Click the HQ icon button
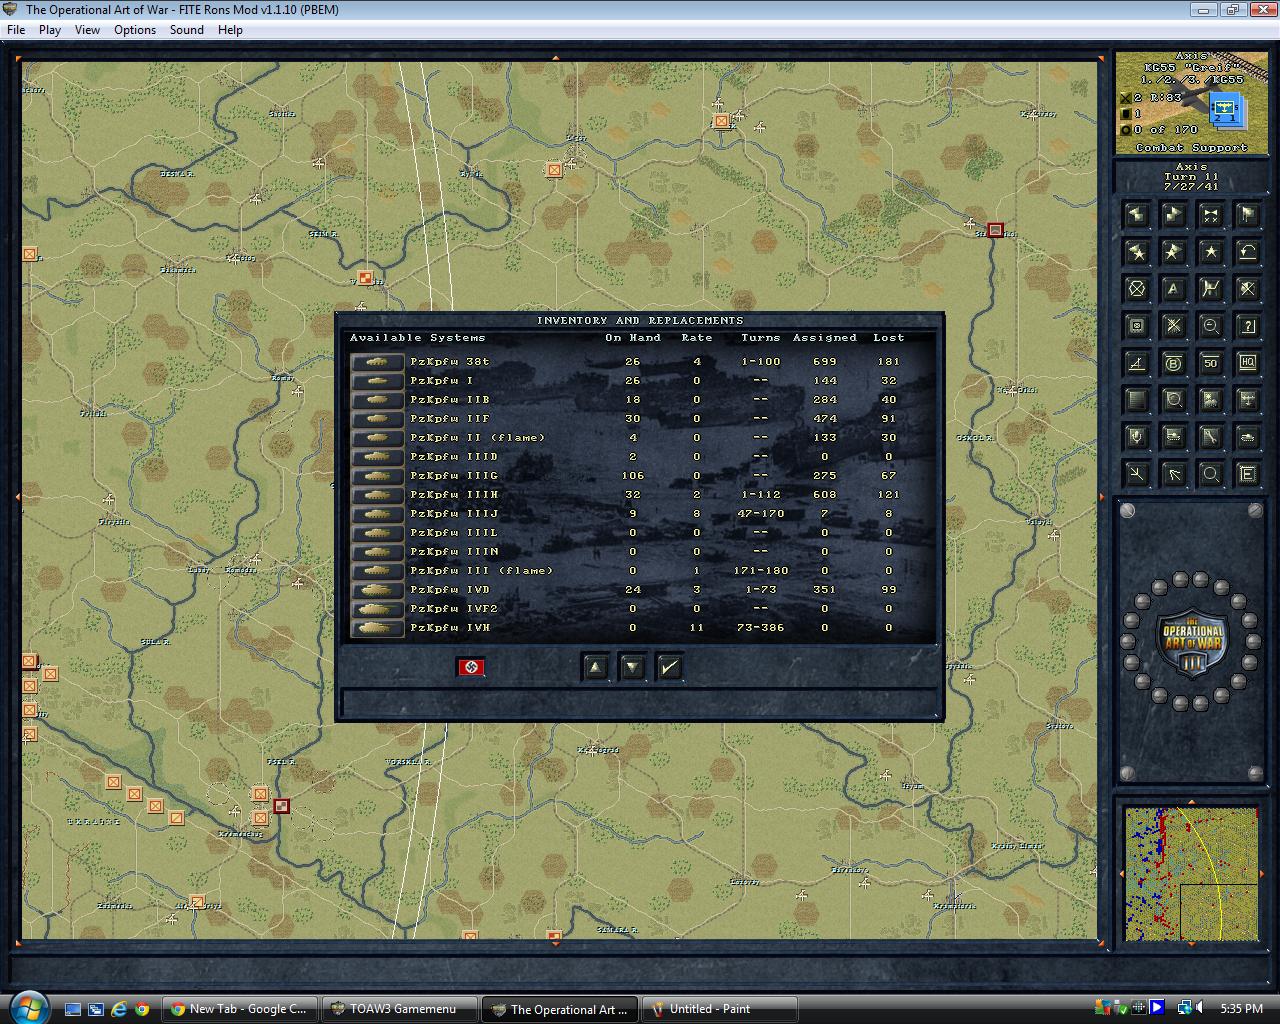 click(x=1247, y=363)
